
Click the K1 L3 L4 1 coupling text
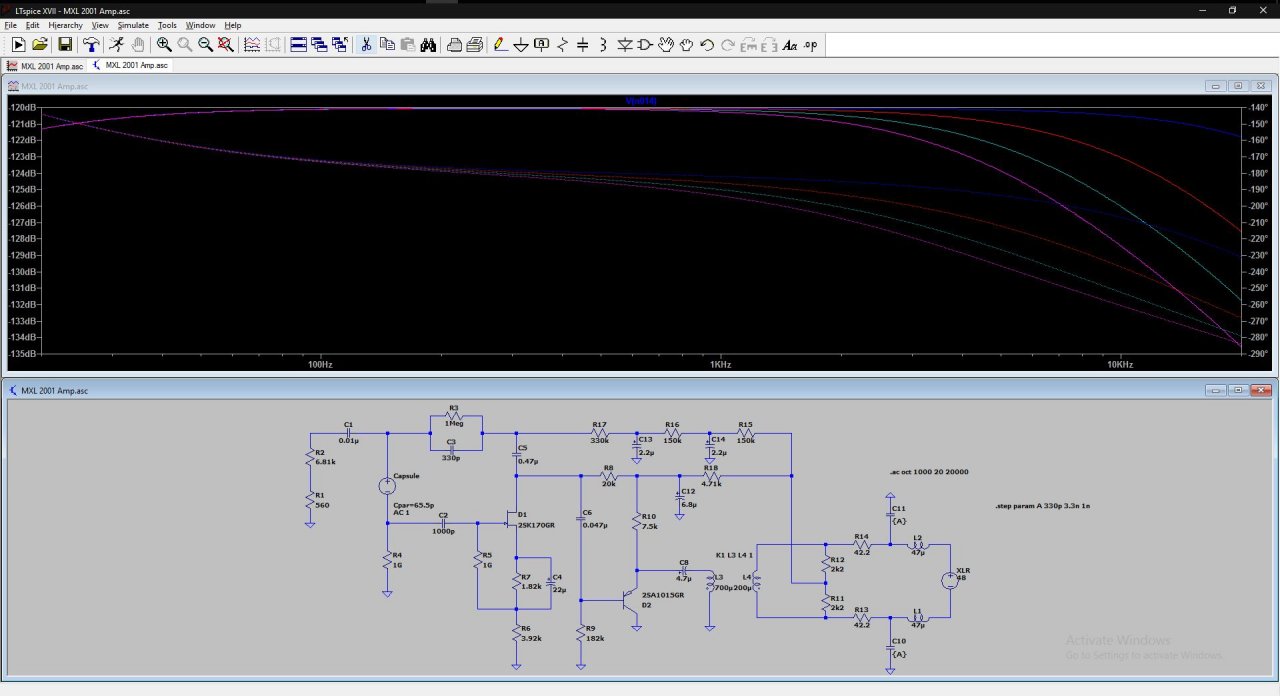click(x=735, y=553)
